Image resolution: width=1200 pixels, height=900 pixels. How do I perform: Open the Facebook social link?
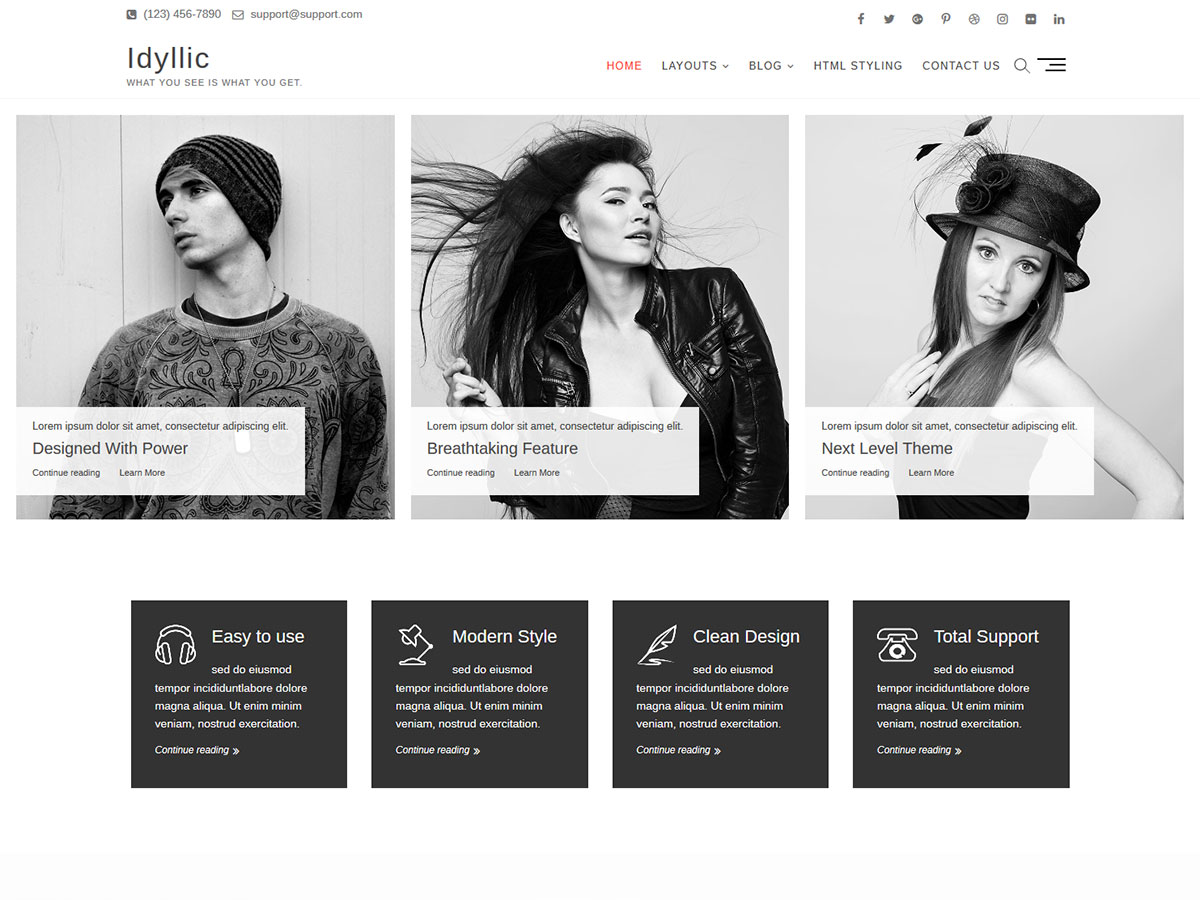(860, 19)
